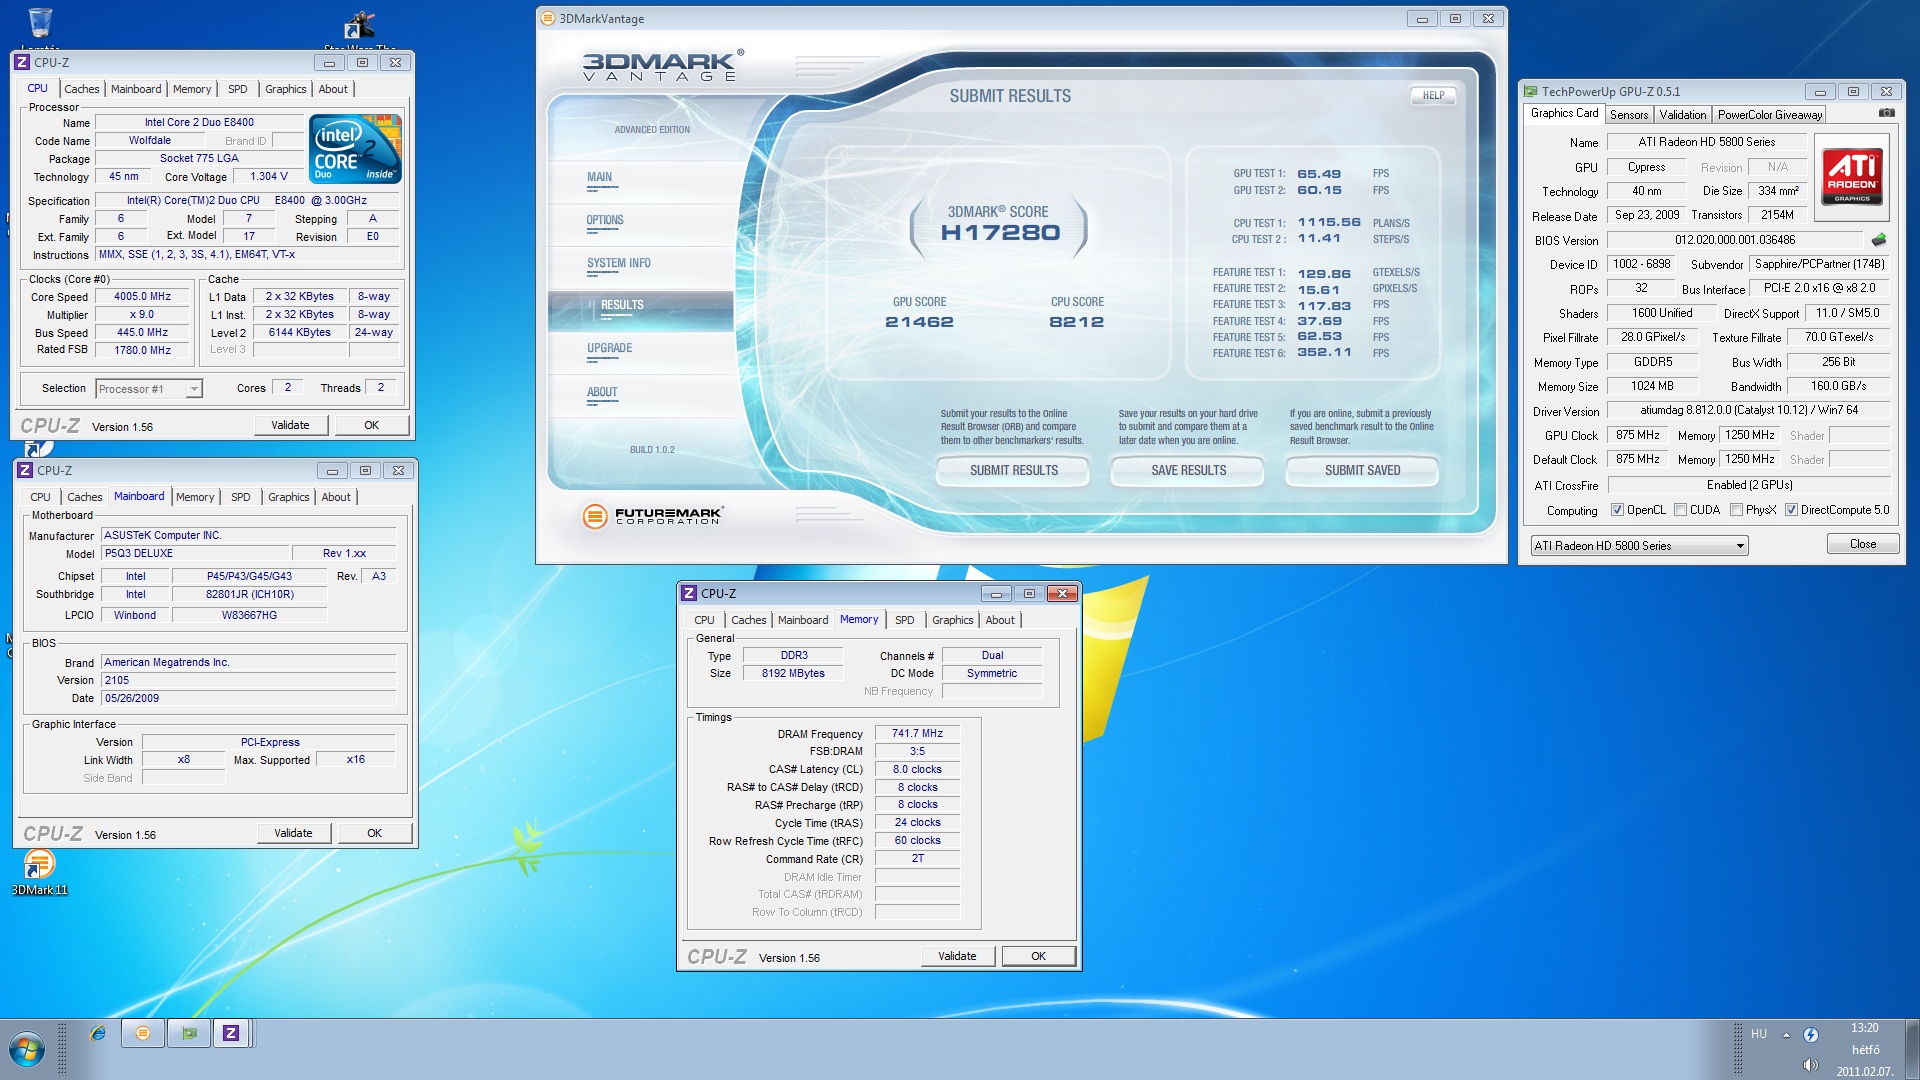Image resolution: width=1920 pixels, height=1080 pixels.
Task: Expand the Processor #1 selection dropdown
Action: coord(194,389)
